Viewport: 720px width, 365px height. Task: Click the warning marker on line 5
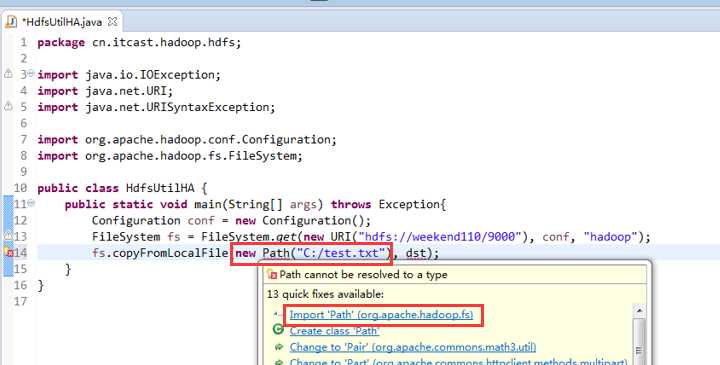[8, 106]
